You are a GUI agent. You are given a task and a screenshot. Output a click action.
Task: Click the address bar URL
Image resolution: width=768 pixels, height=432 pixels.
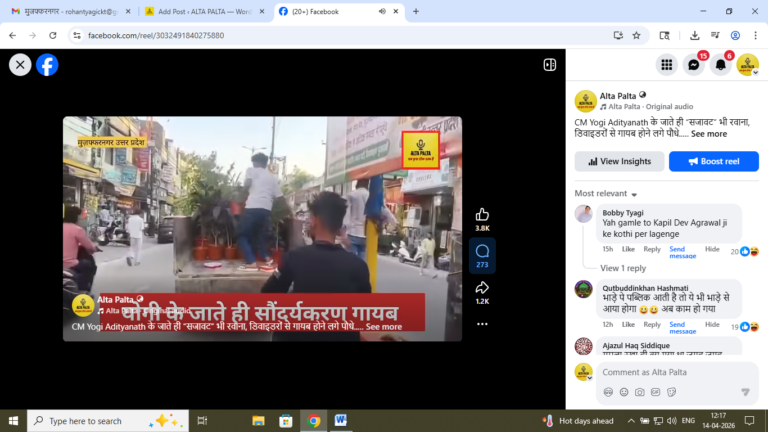(156, 35)
